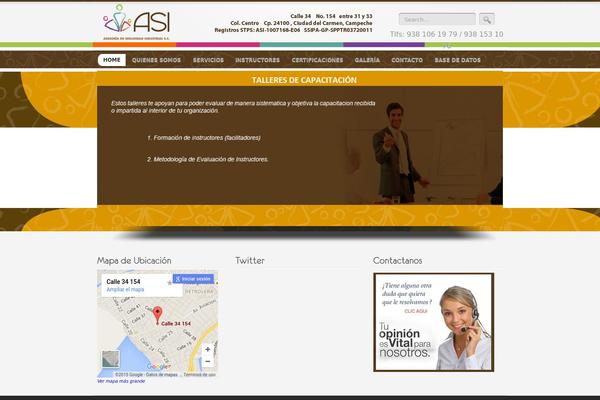
Task: Click the Ampliar el mapa link
Action: click(125, 289)
